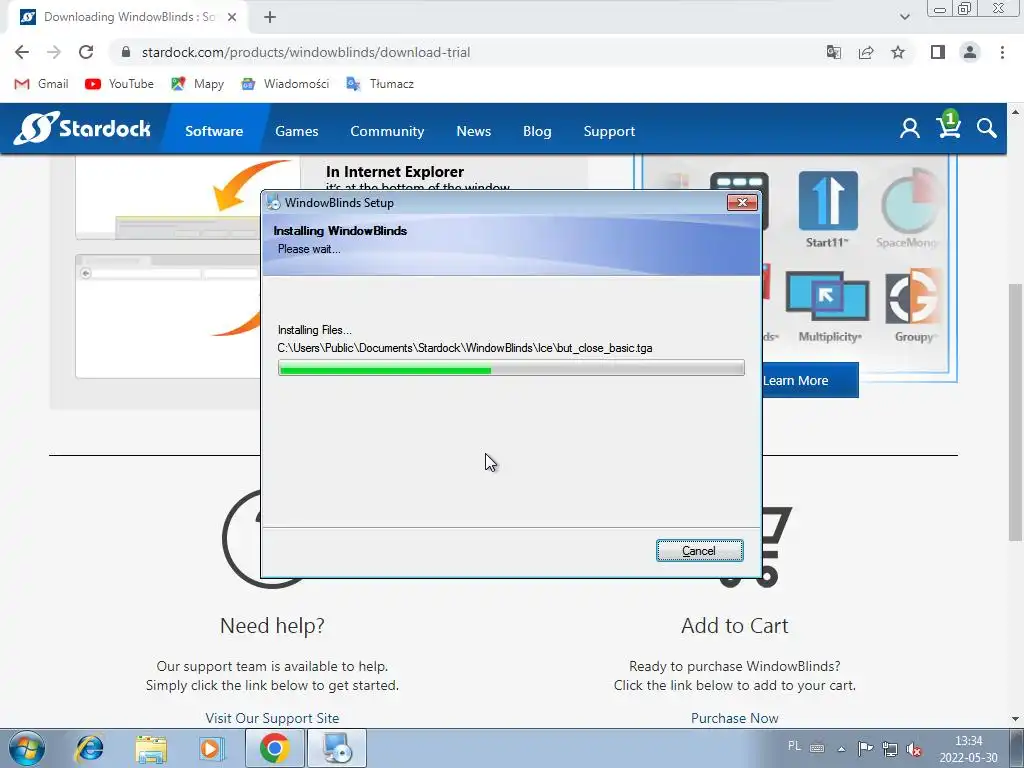Click the 'Need help?' heading
Image resolution: width=1024 pixels, height=768 pixels.
[272, 625]
